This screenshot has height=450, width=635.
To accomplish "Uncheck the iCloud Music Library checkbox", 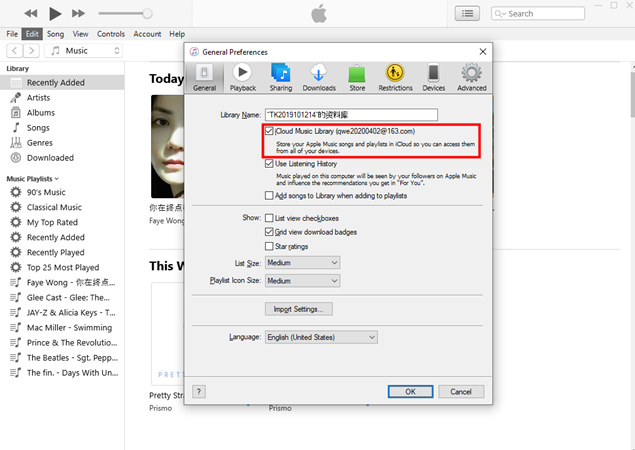I will coord(269,131).
